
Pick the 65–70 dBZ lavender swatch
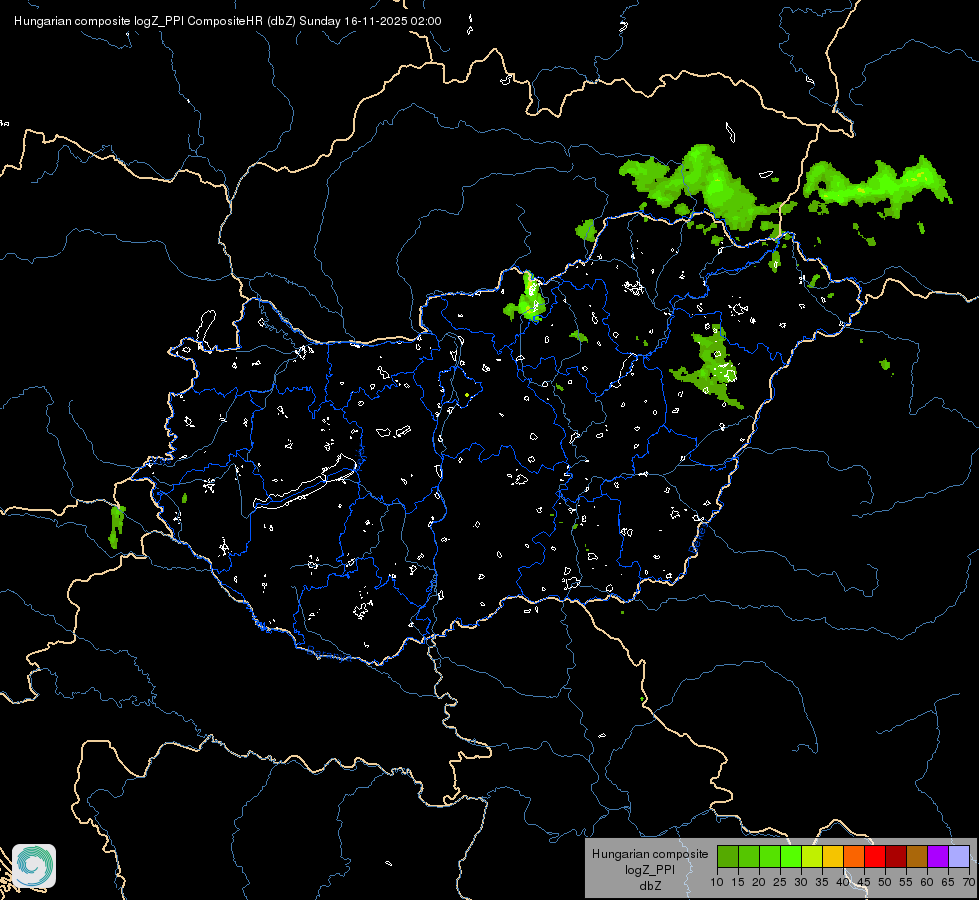(x=959, y=856)
